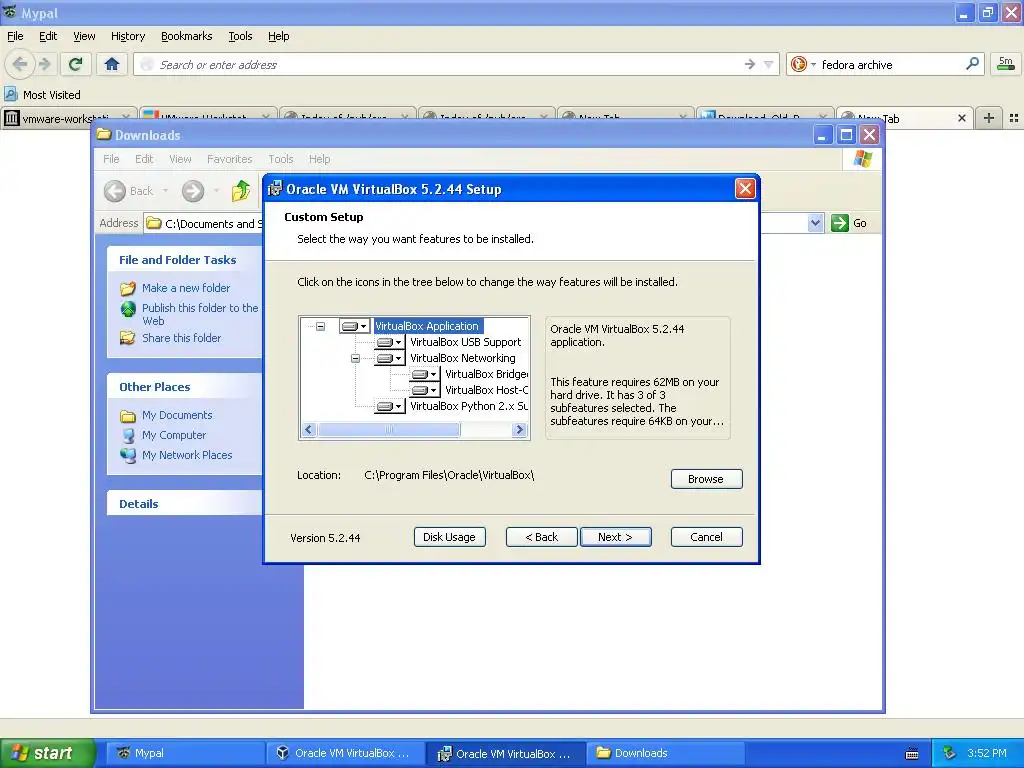Viewport: 1024px width, 768px height.
Task: Select VirtualBox Python 2.x tree row
Action: (468, 406)
